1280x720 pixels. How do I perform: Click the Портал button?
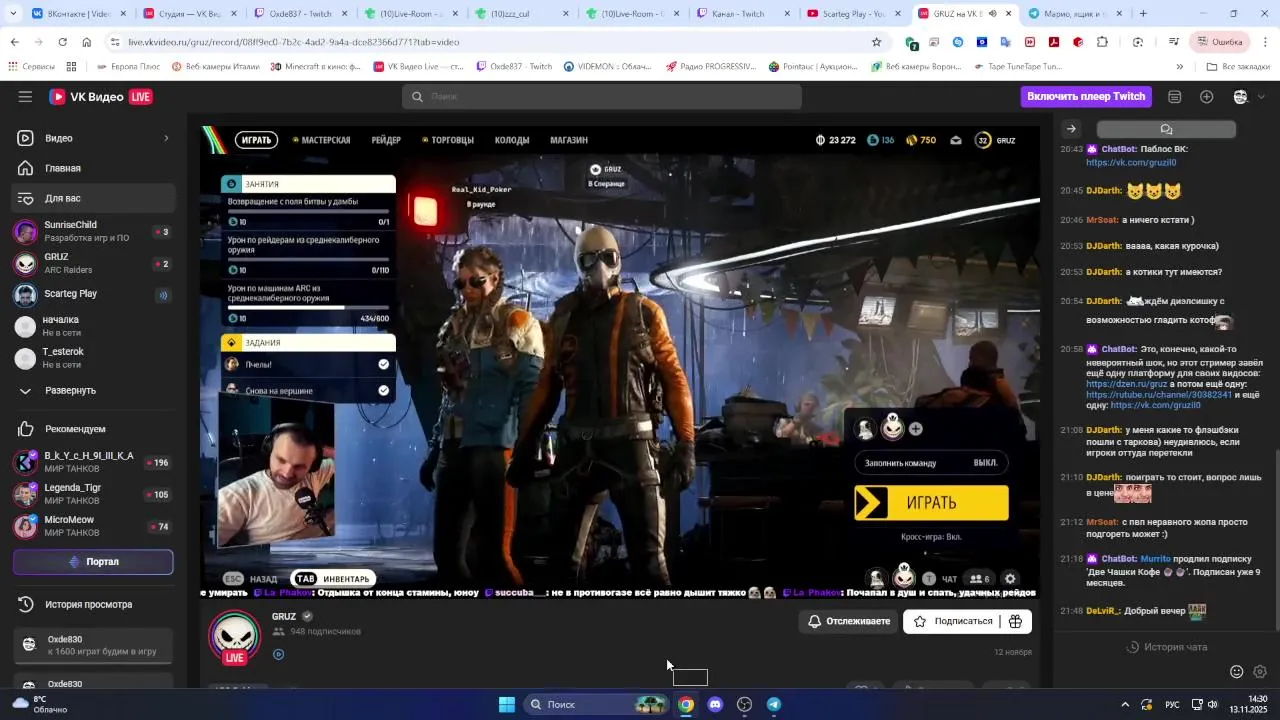[x=93, y=562]
